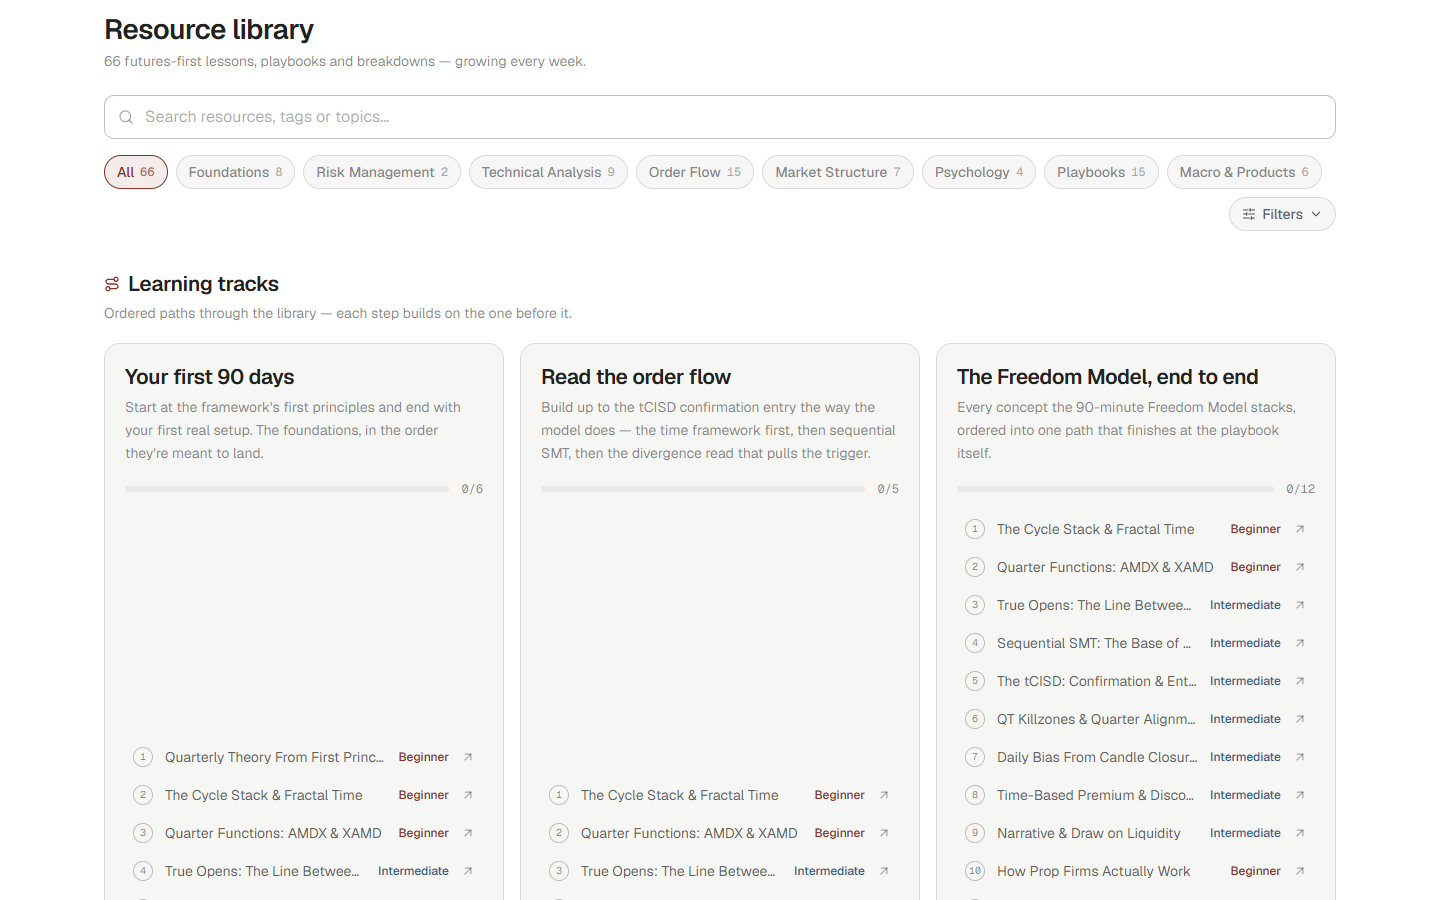Filter by Playbooks category
The width and height of the screenshot is (1440, 900).
coord(1101,172)
